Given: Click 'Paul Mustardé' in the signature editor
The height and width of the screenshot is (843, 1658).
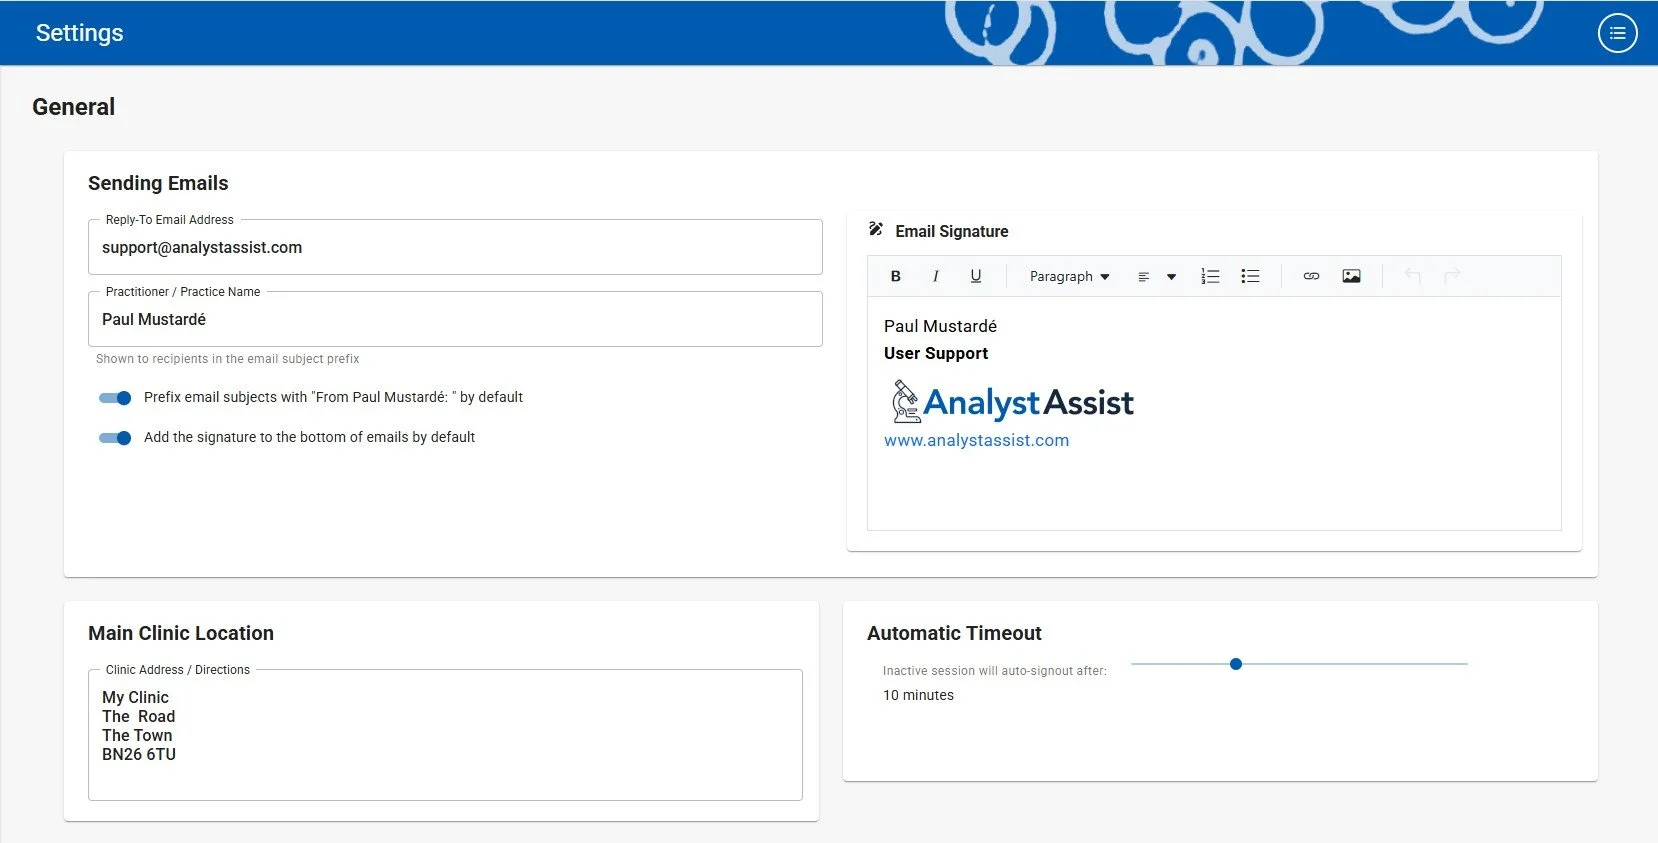Looking at the screenshot, I should (940, 326).
